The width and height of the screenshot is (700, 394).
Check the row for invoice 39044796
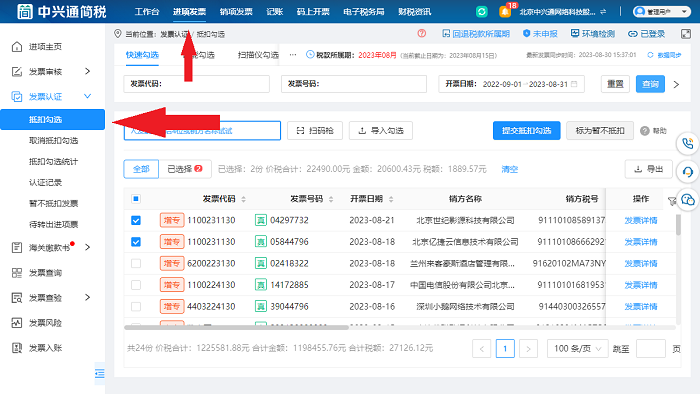(x=136, y=306)
